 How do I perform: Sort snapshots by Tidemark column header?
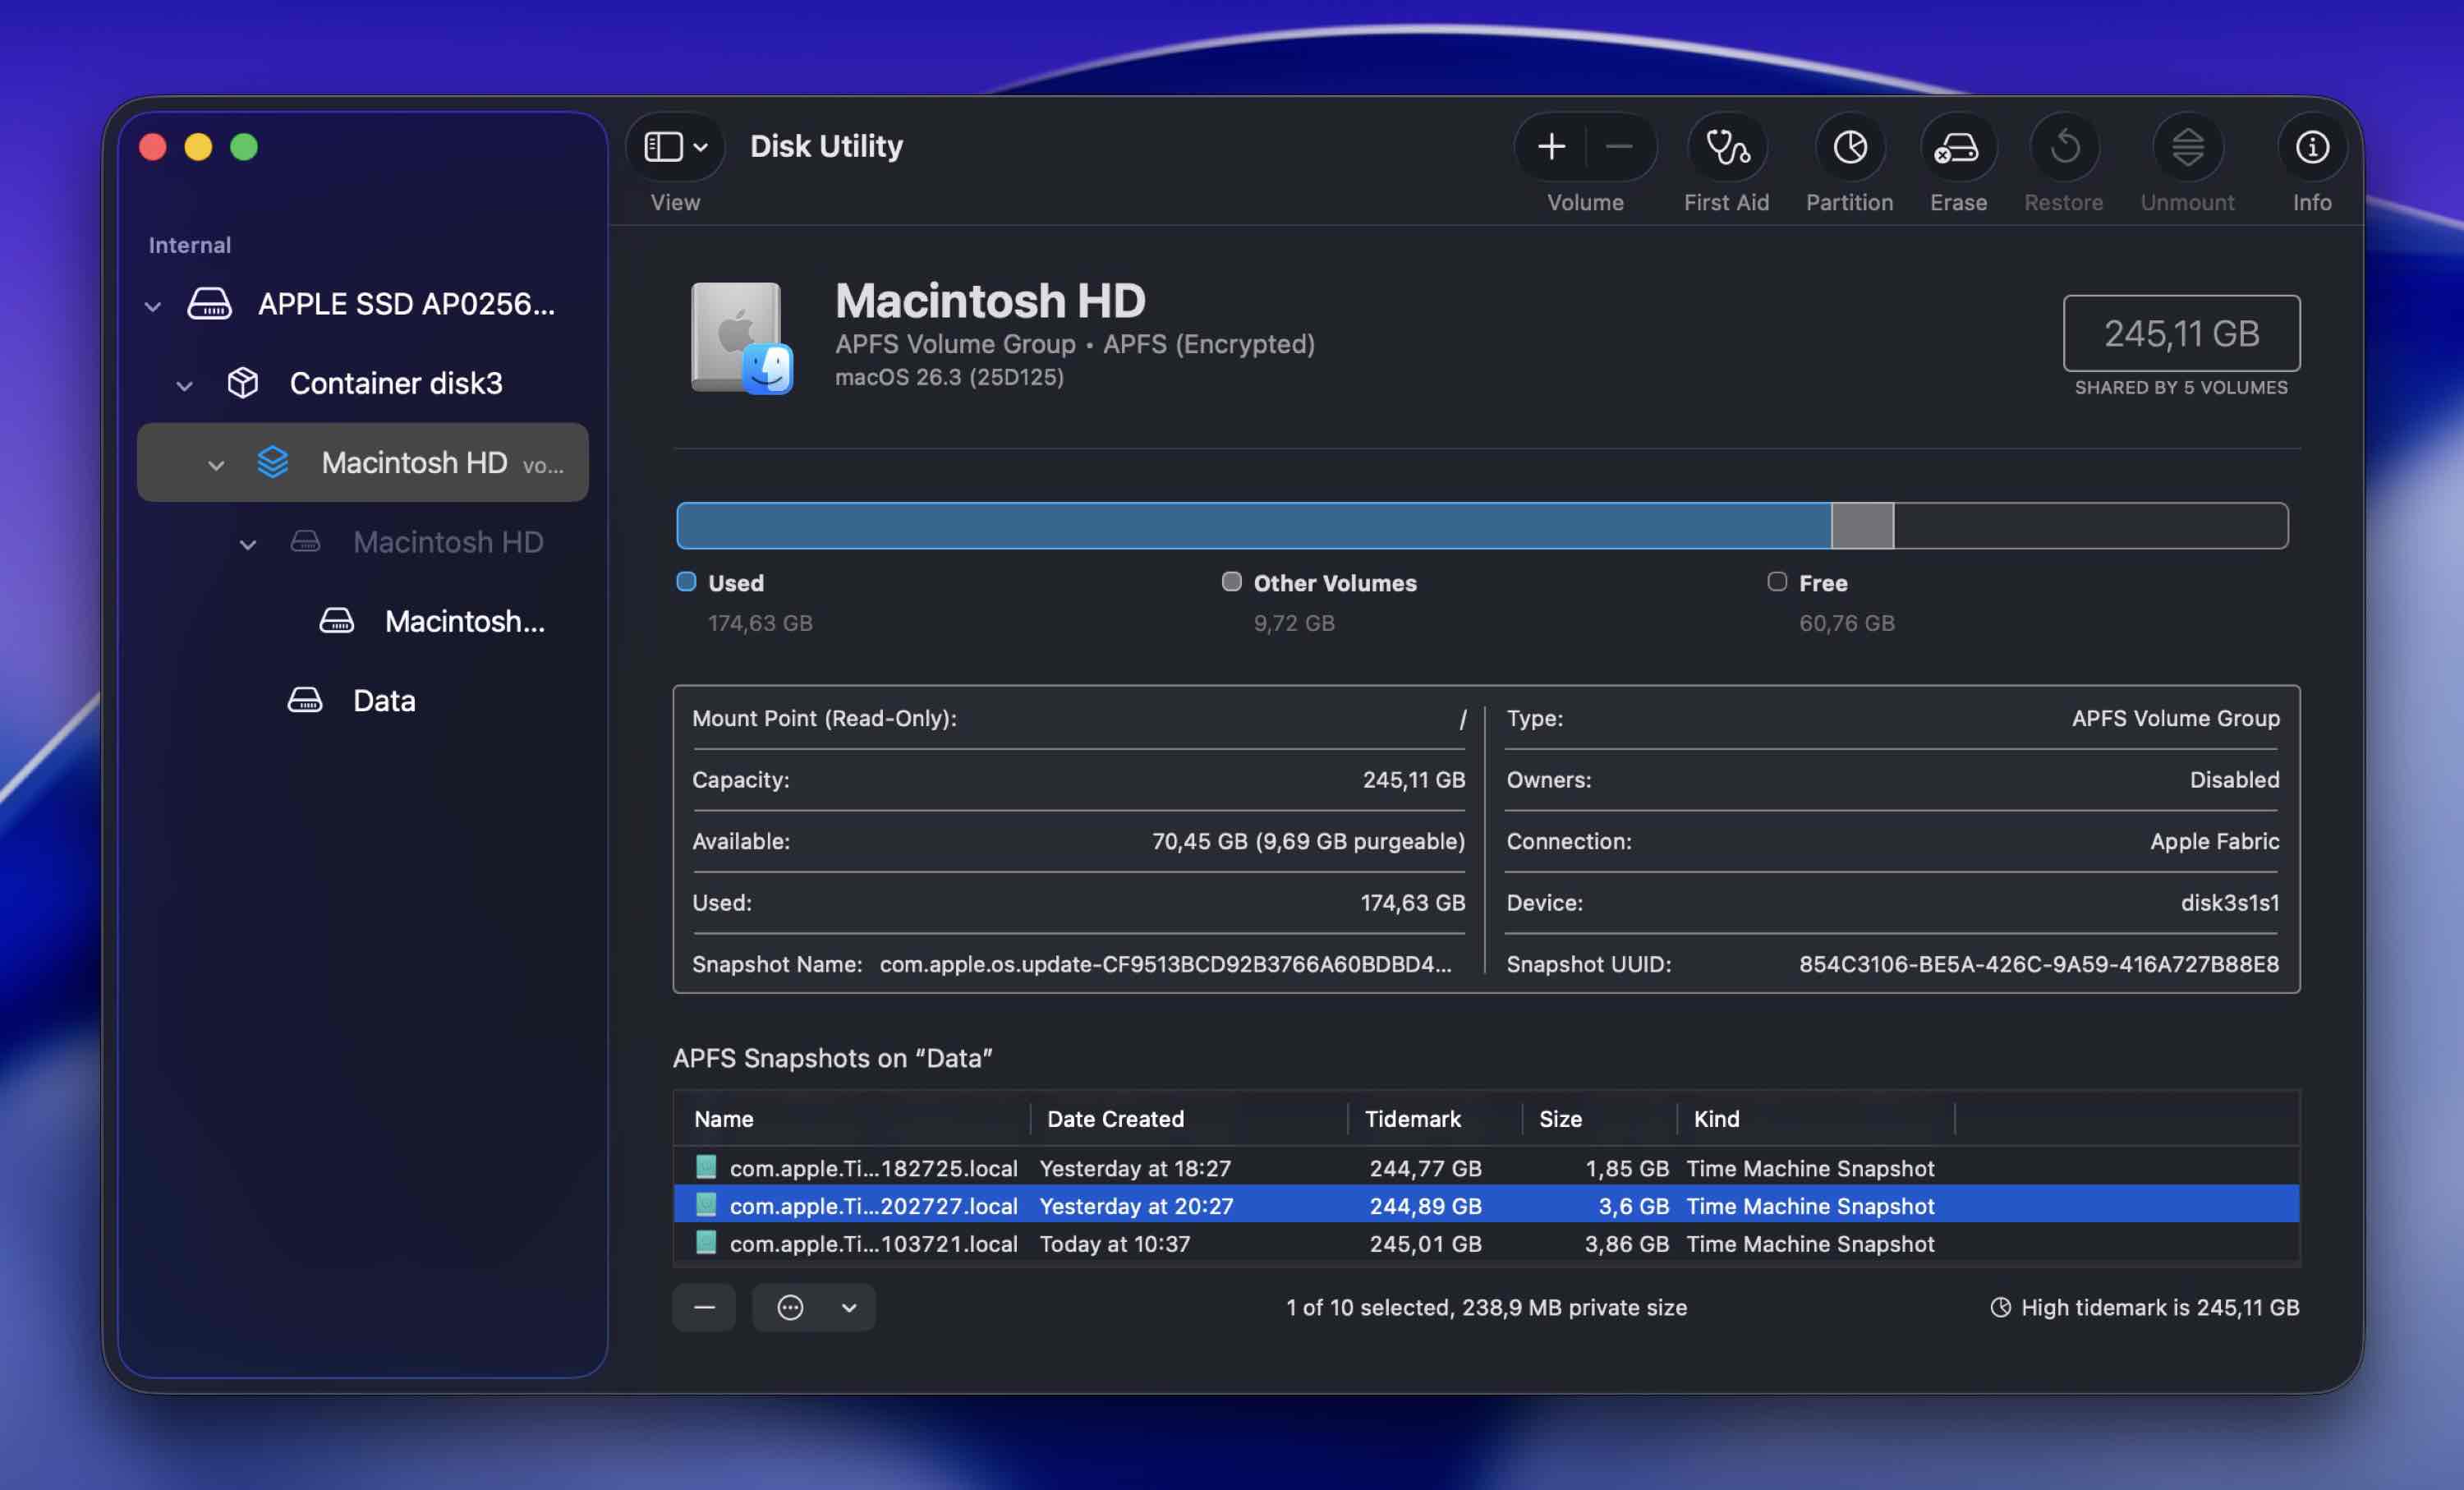point(1412,1118)
